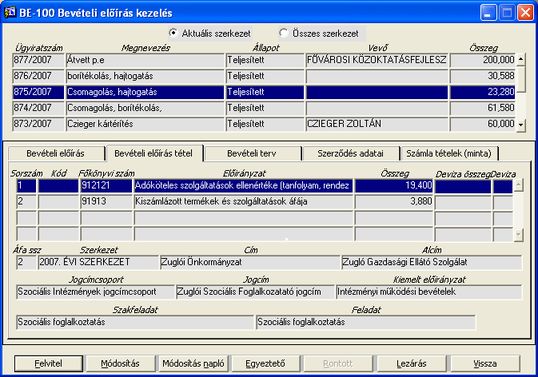Select row 874/2007 in the list
The image size is (538, 377).
pyautogui.click(x=264, y=108)
